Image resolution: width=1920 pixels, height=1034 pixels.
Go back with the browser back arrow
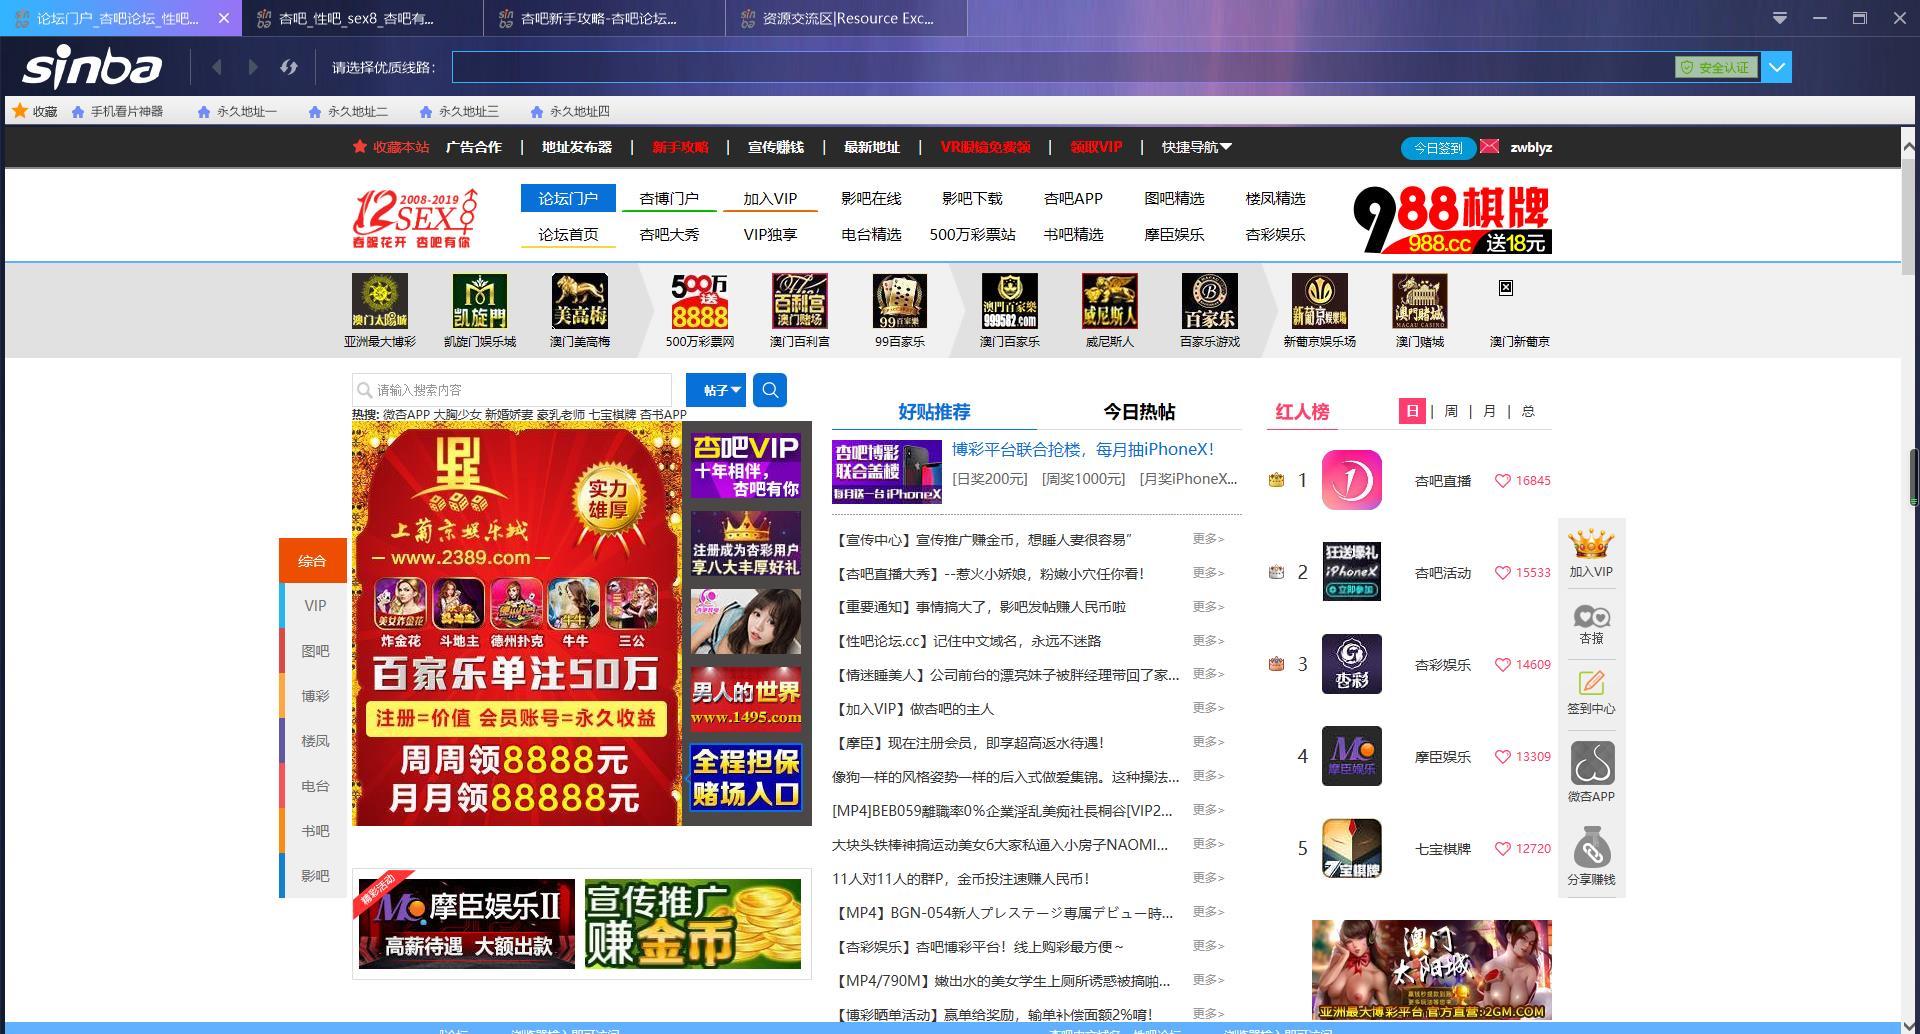[x=217, y=67]
